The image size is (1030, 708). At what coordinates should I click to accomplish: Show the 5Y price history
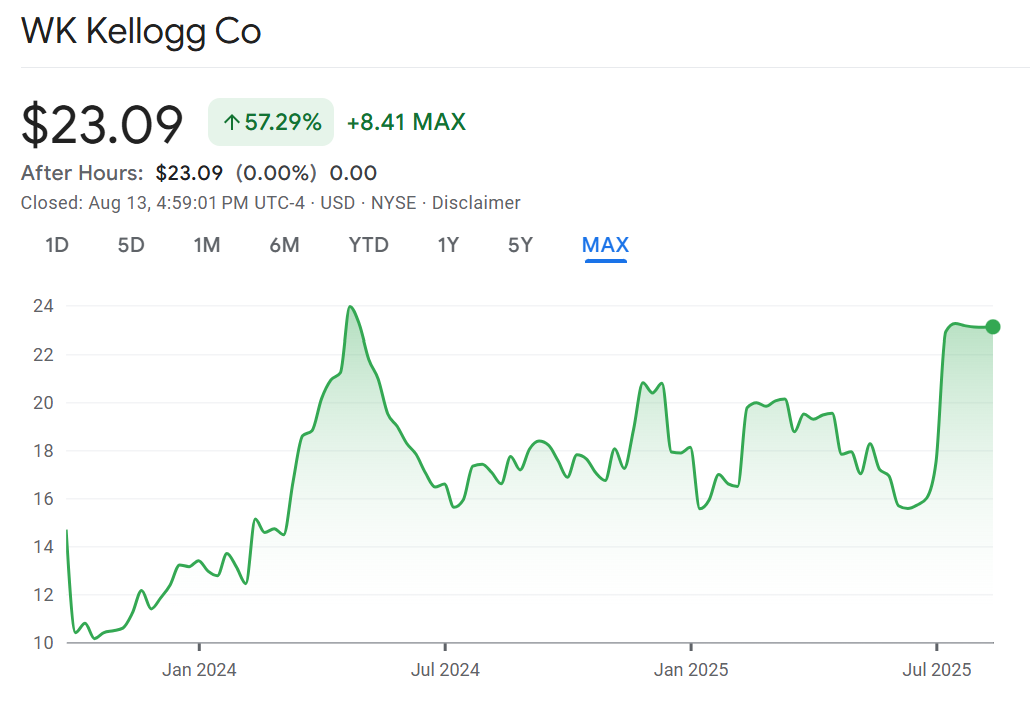point(520,245)
